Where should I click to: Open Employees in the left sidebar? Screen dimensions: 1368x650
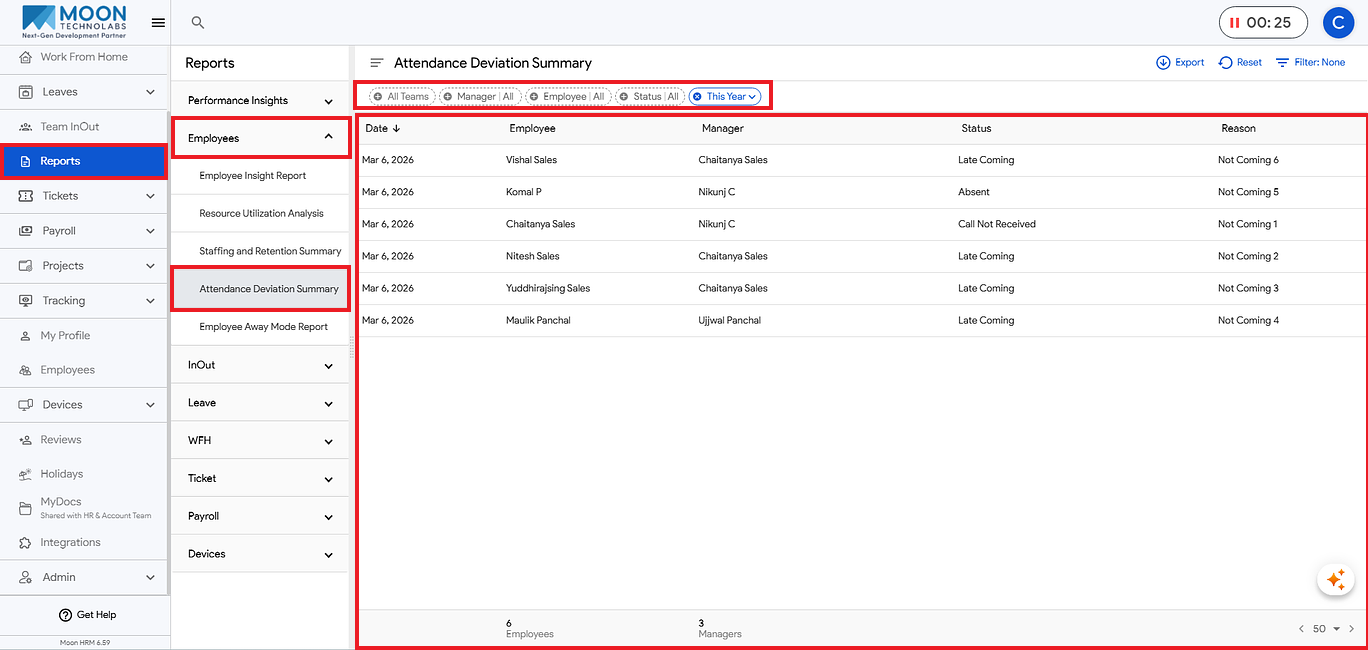coord(83,370)
